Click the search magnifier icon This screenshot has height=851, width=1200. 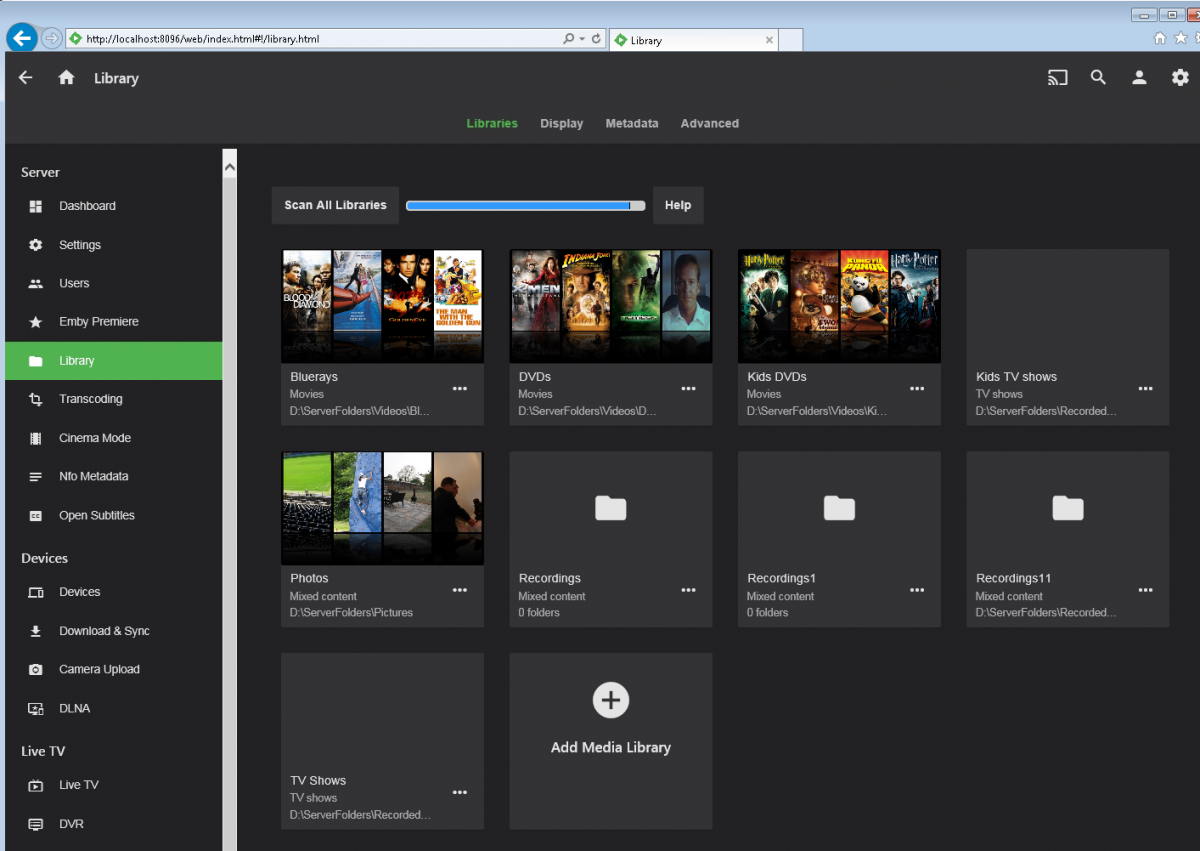pos(1098,78)
